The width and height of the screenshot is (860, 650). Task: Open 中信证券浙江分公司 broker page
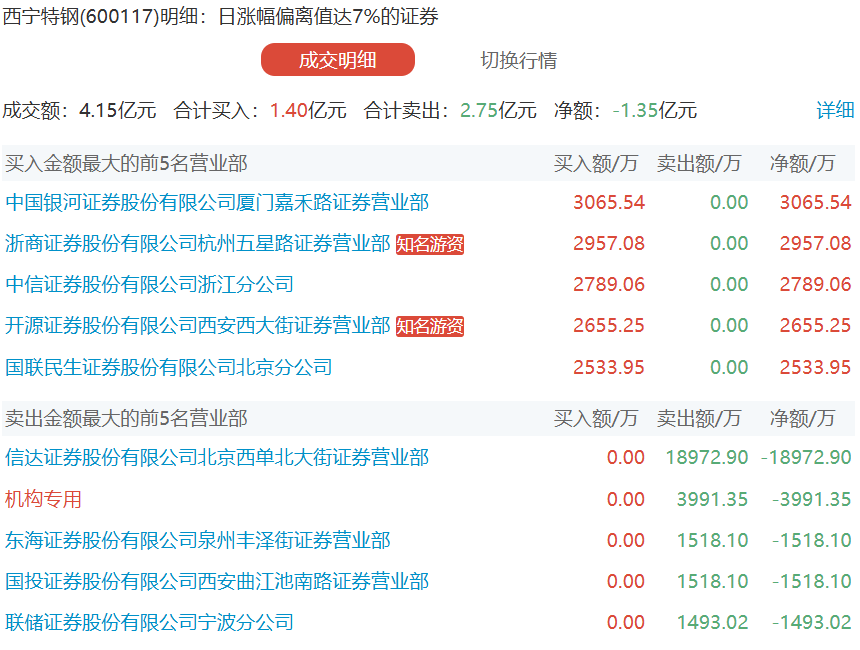coord(150,285)
